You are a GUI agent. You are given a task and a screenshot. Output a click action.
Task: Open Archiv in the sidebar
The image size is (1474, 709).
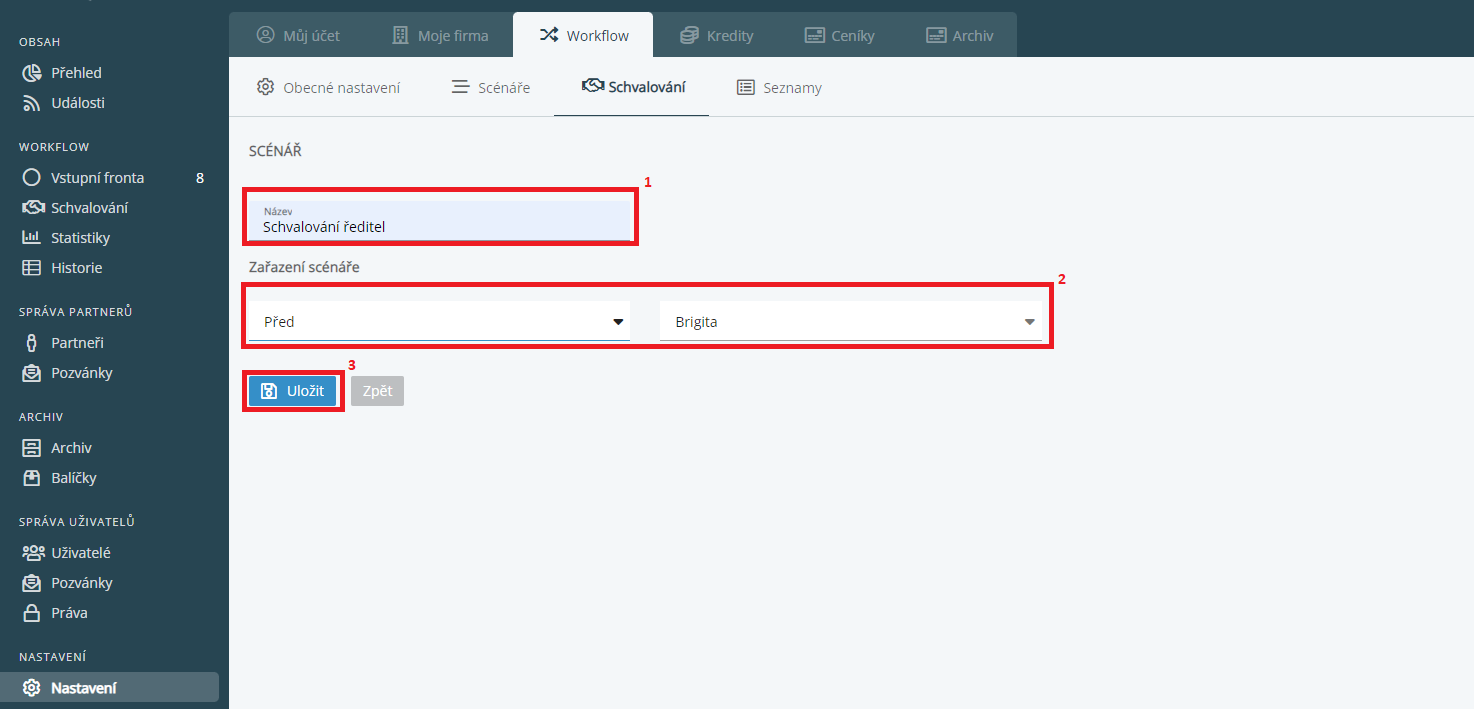click(x=71, y=448)
